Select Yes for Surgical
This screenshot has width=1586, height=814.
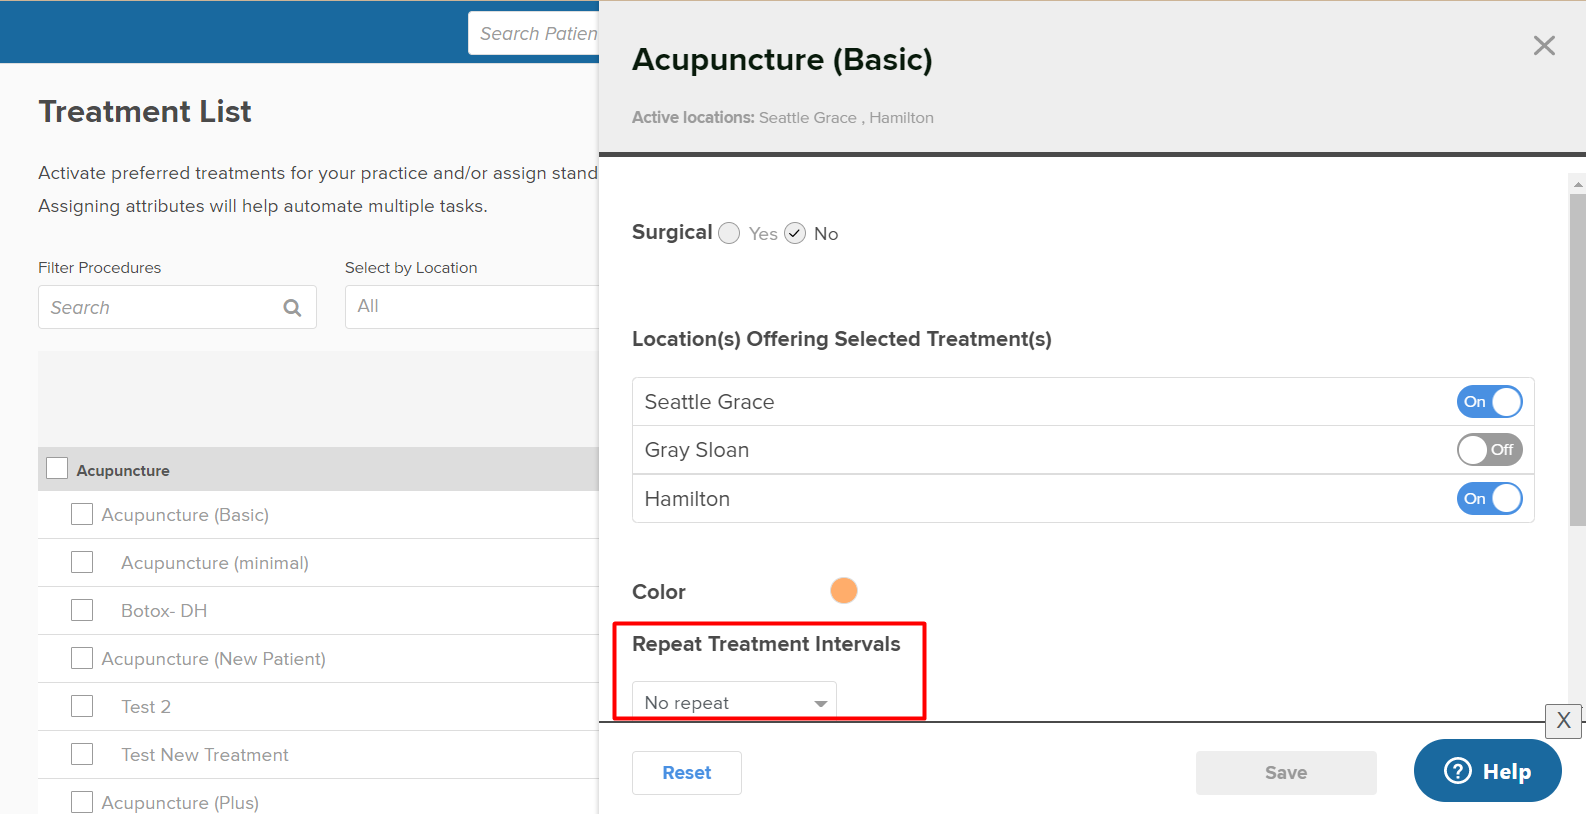click(729, 233)
